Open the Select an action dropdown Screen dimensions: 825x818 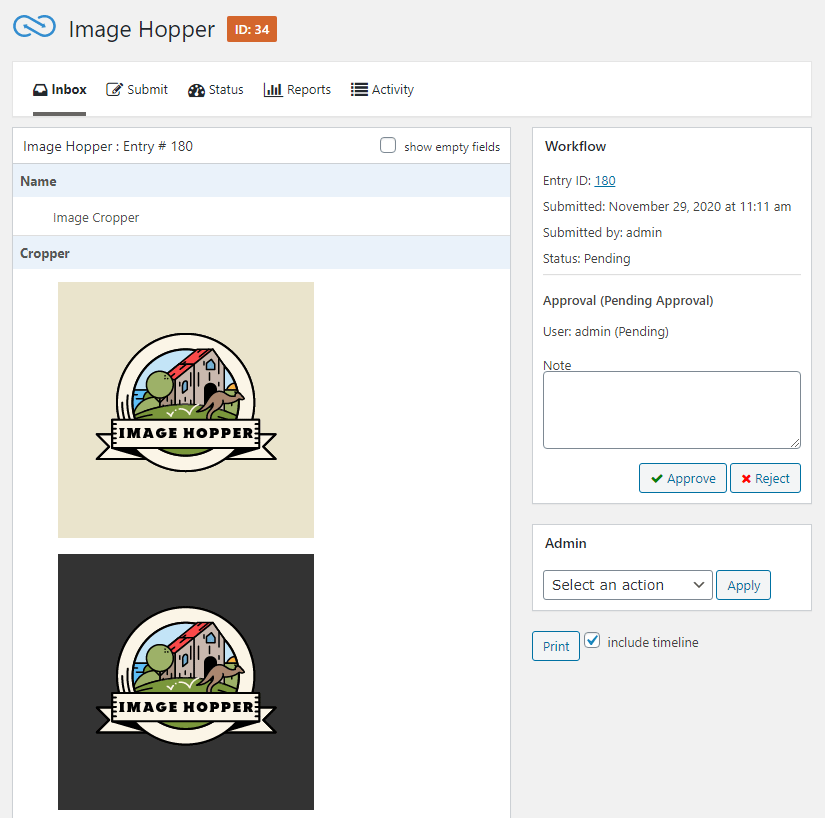[x=627, y=585]
